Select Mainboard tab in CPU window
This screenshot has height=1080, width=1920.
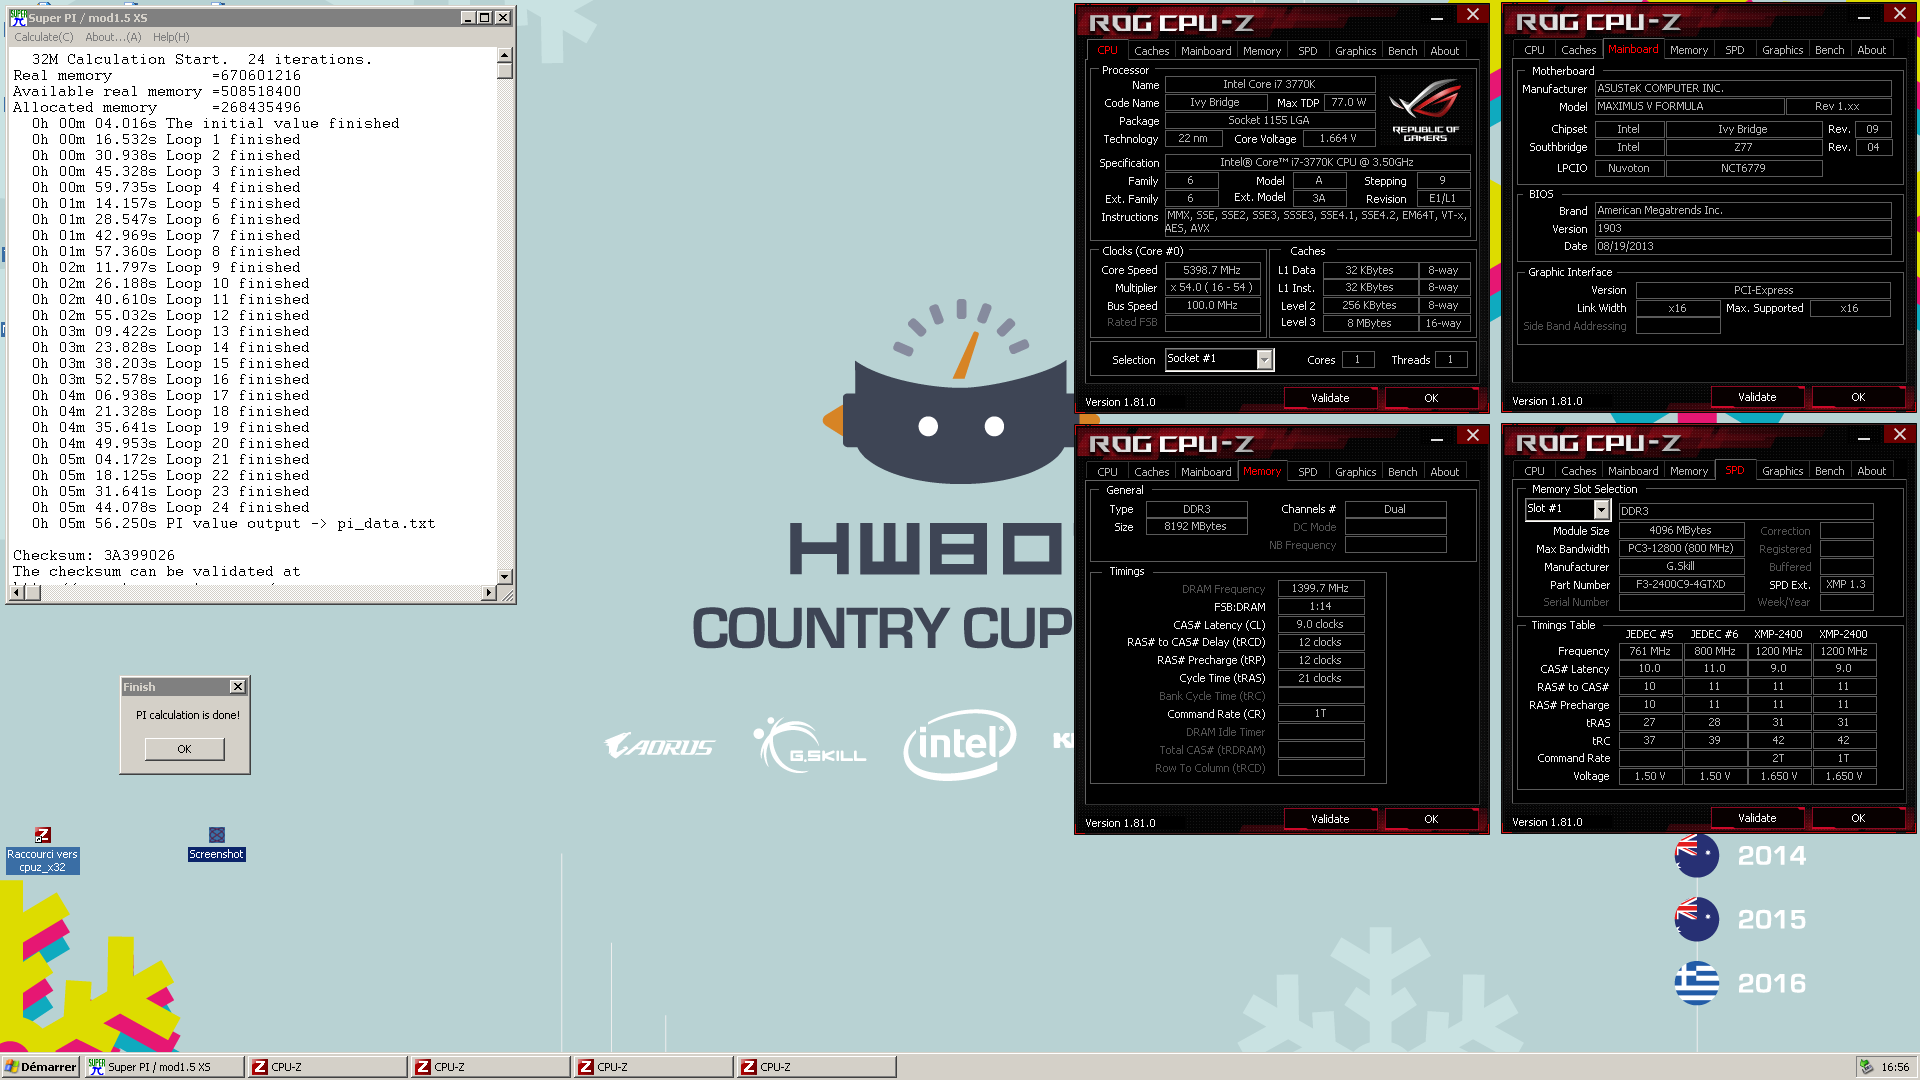pos(1206,51)
